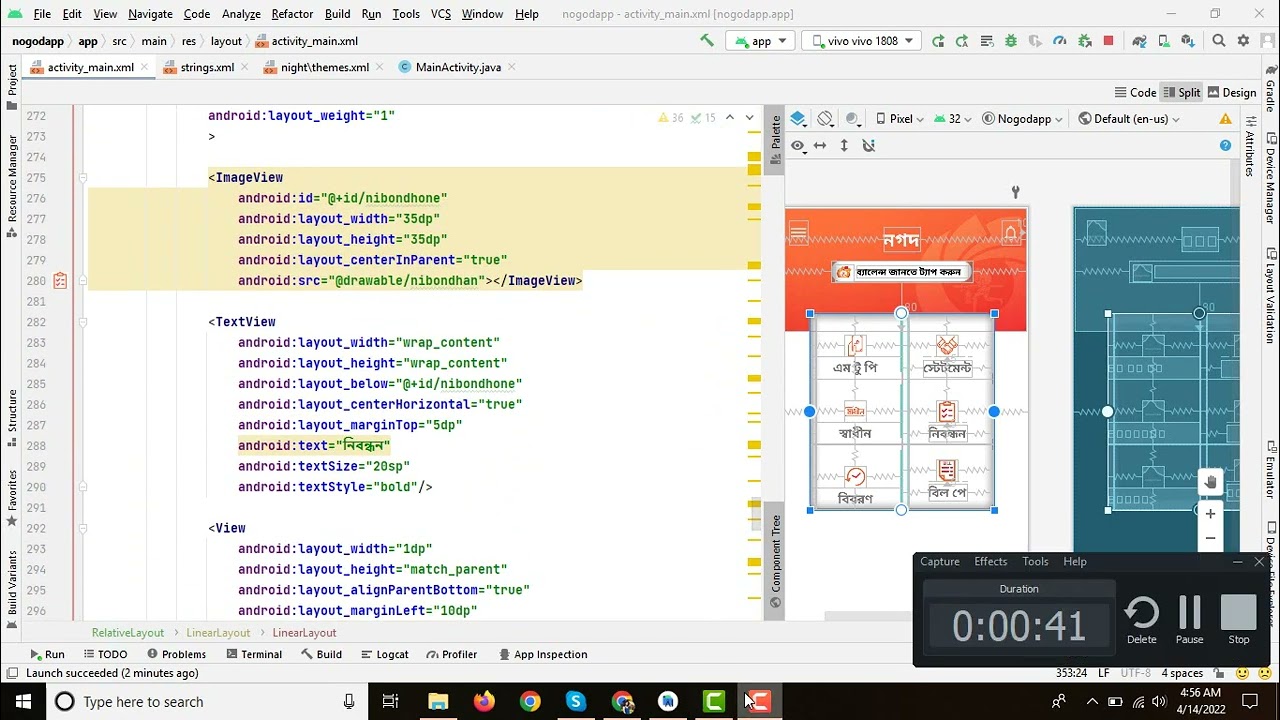This screenshot has width=1280, height=720.
Task: Open the File menu
Action: point(42,14)
